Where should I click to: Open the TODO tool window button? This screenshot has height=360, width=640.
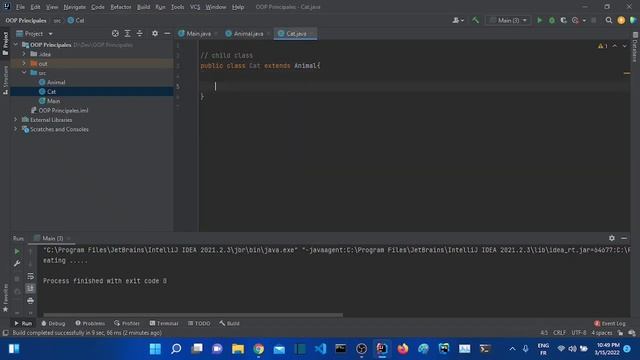[199, 323]
